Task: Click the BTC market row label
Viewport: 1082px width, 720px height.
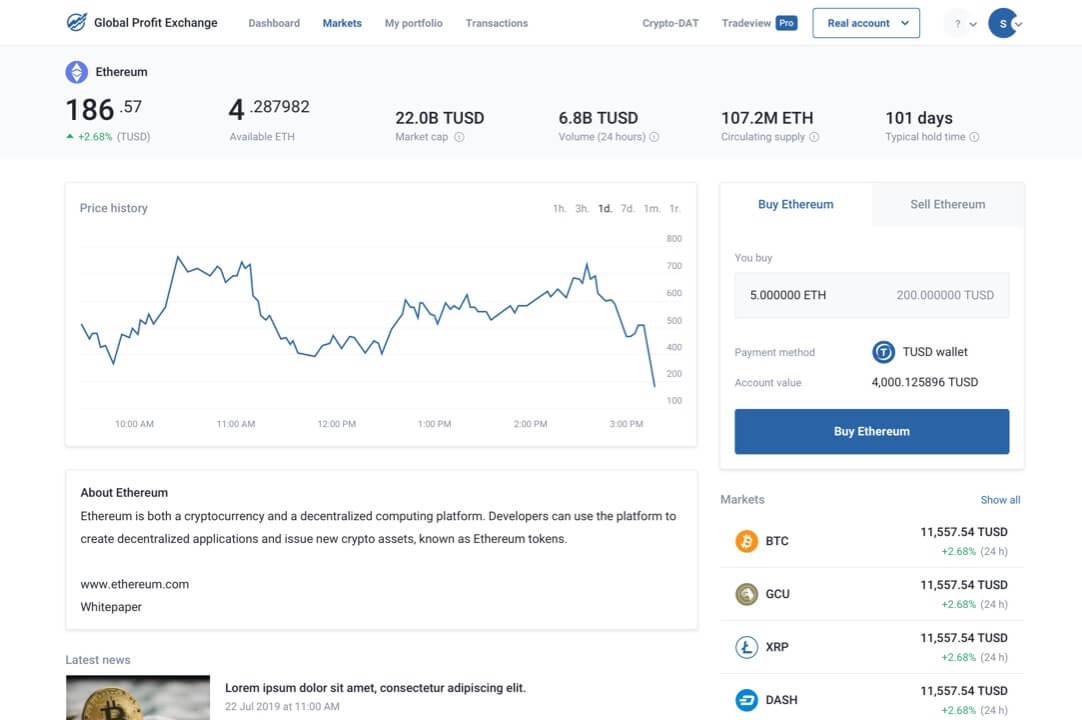Action: click(x=777, y=541)
